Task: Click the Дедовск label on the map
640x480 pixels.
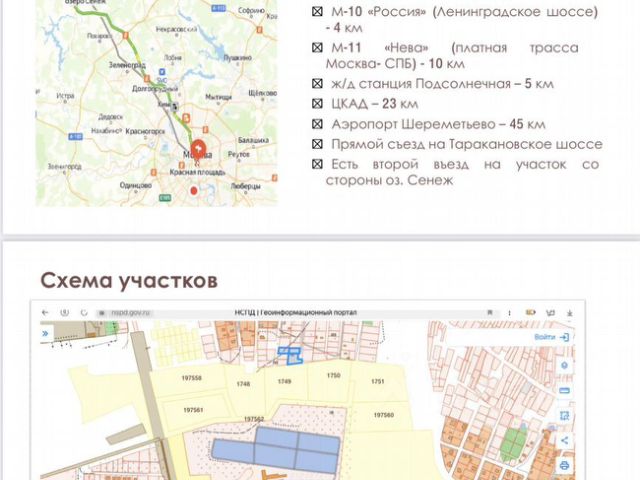Action: pyautogui.click(x=110, y=117)
